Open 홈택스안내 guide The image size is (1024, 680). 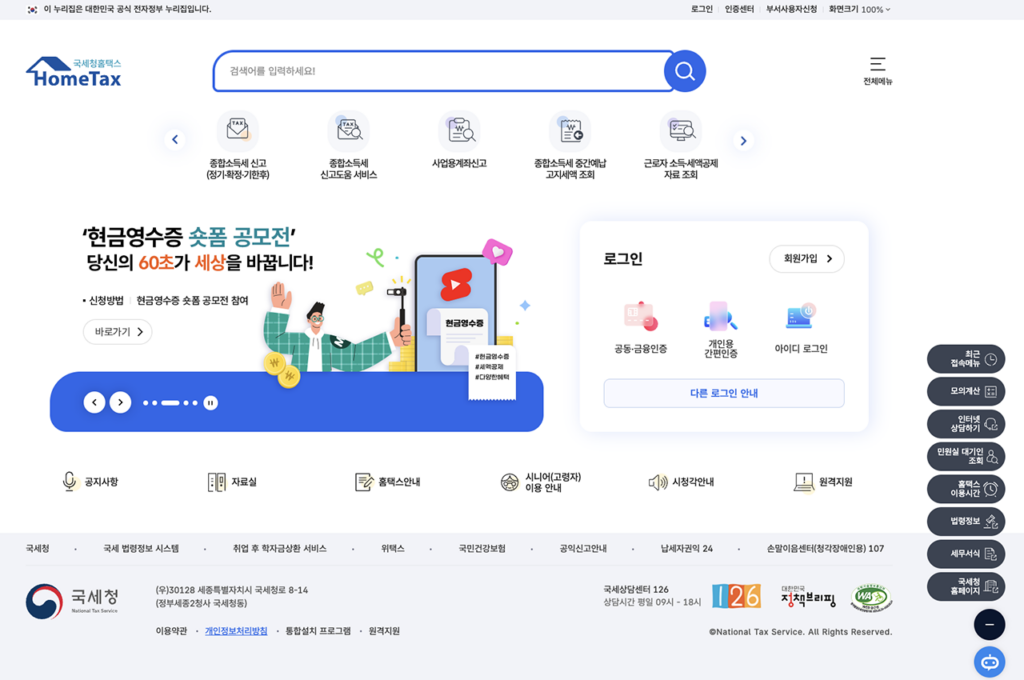387,482
